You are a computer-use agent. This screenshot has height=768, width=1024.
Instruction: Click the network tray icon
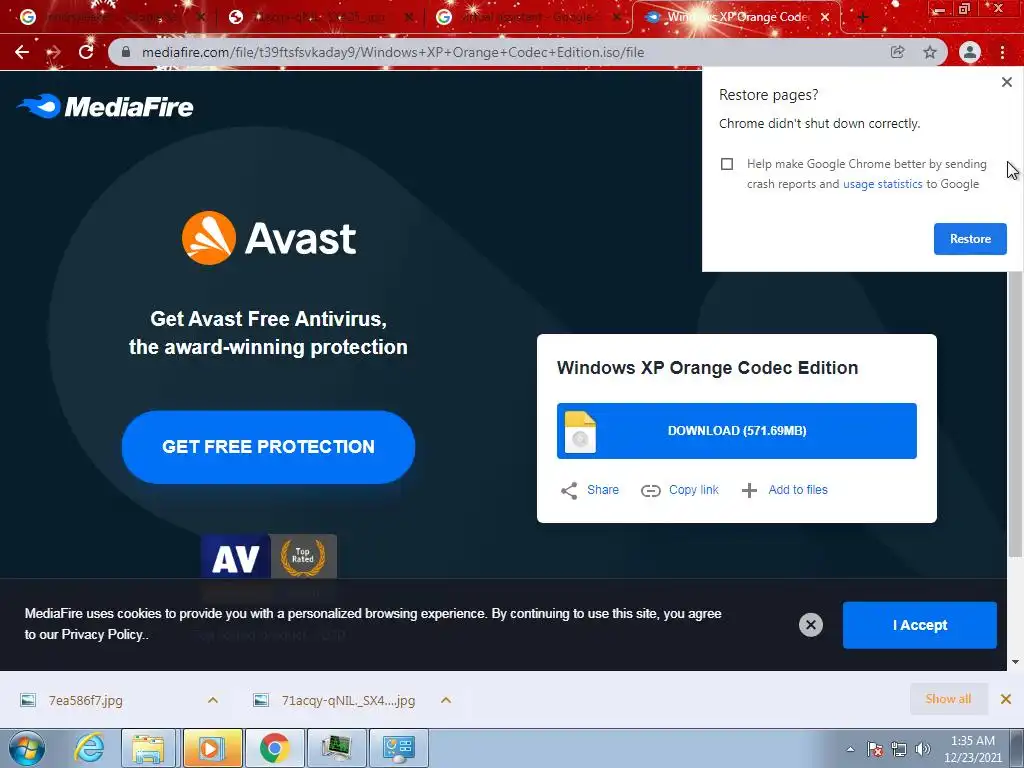pyautogui.click(x=899, y=749)
